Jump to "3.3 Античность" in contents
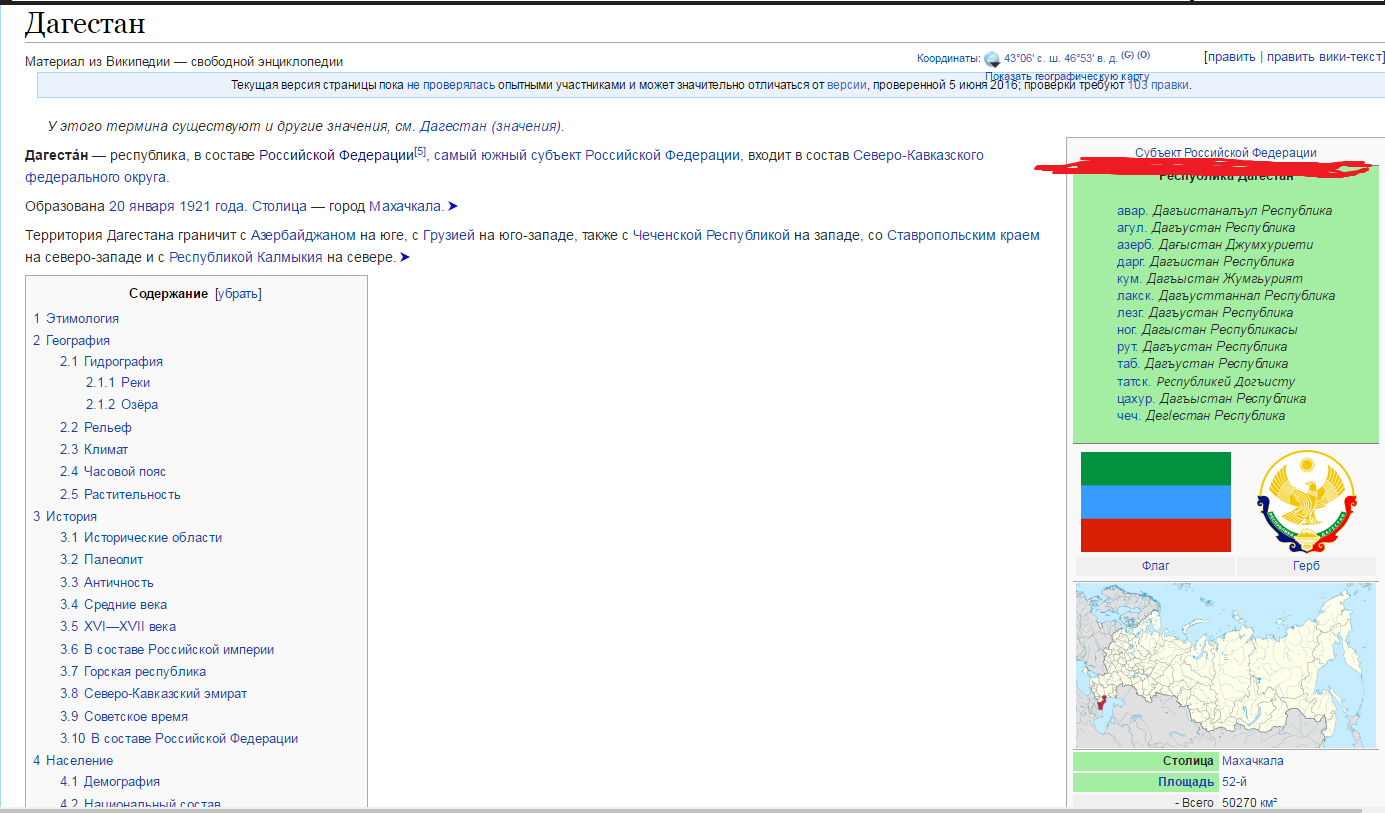The image size is (1385, 813). [107, 583]
